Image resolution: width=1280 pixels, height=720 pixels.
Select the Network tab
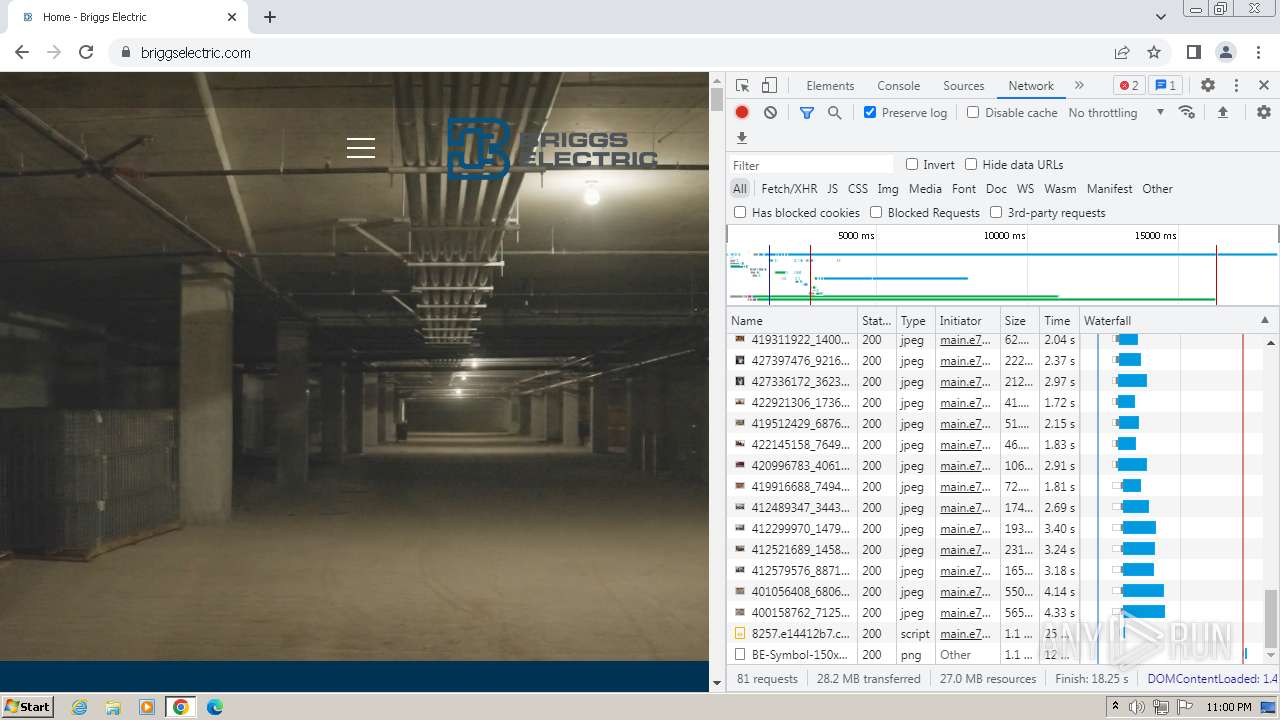pos(1031,85)
